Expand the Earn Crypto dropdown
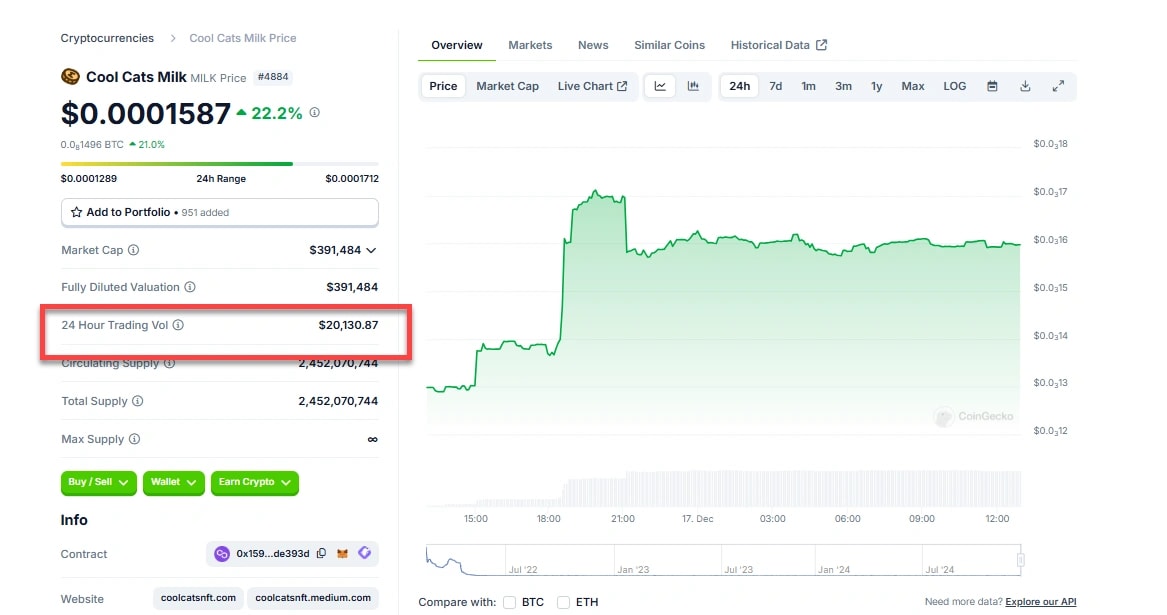Image resolution: width=1167 pixels, height=615 pixels. click(255, 482)
